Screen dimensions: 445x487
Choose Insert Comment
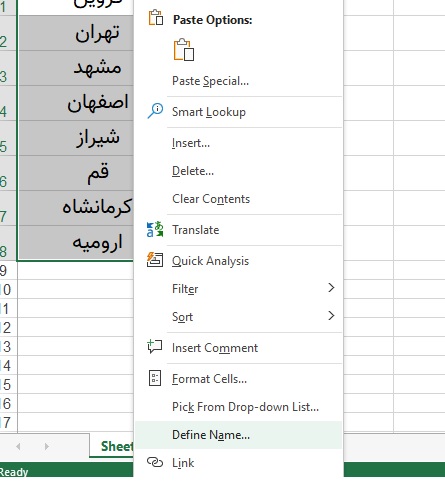238,348
